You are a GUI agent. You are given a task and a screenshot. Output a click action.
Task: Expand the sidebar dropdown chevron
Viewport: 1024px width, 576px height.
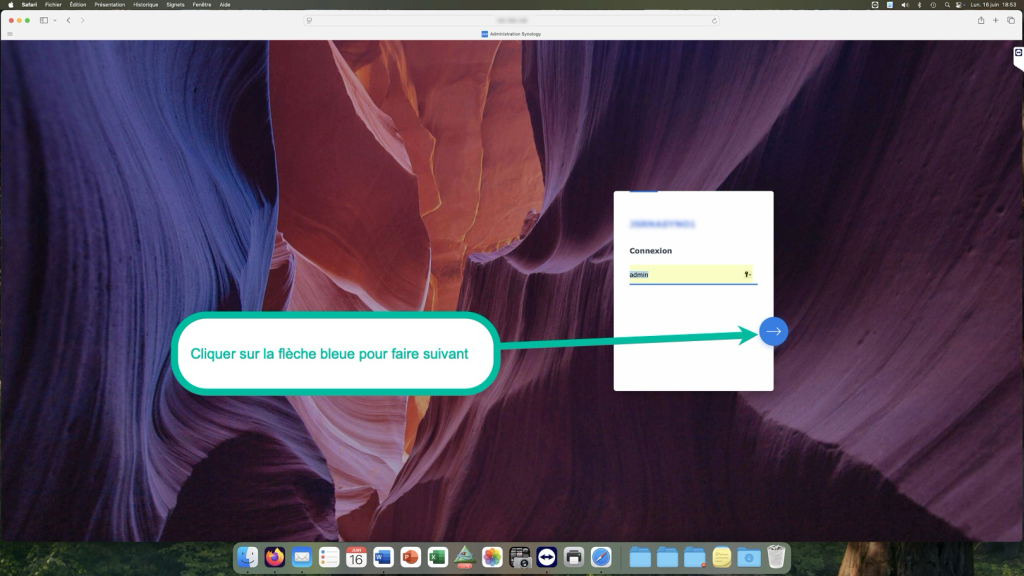tap(55, 20)
